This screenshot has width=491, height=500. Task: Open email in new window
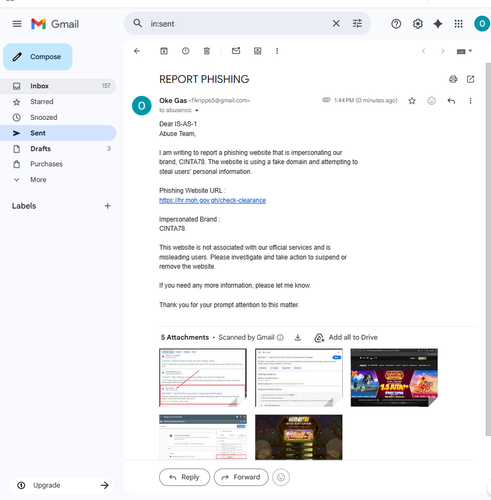[x=470, y=79]
